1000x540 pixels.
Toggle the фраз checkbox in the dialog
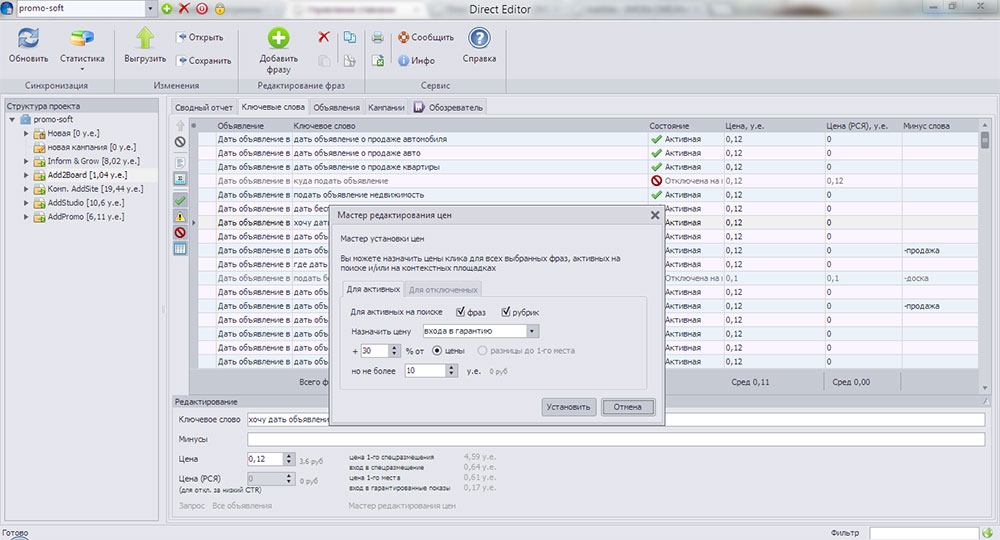460,312
